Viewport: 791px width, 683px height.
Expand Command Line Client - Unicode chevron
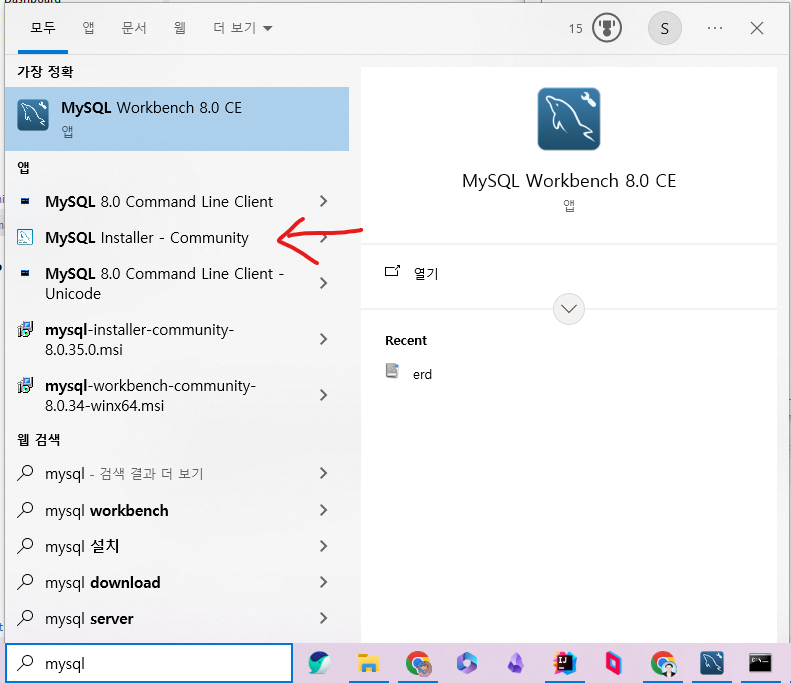[x=323, y=283]
